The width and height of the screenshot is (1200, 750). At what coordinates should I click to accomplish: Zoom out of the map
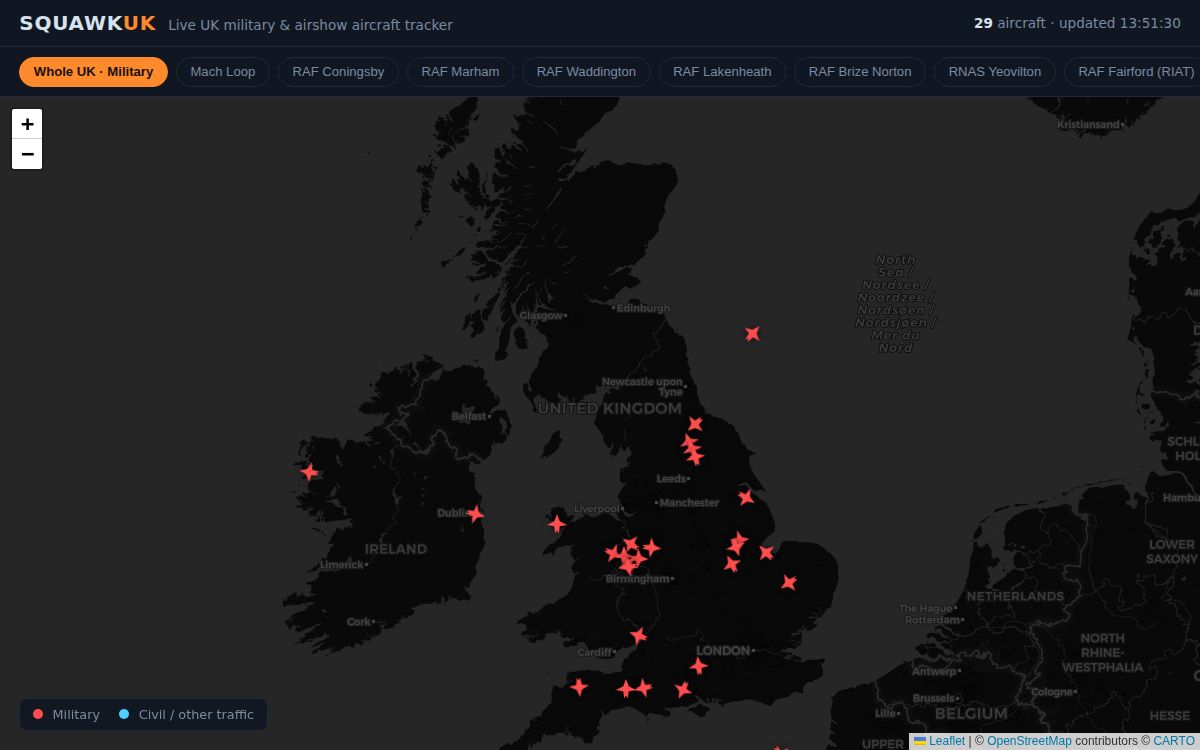[27, 154]
